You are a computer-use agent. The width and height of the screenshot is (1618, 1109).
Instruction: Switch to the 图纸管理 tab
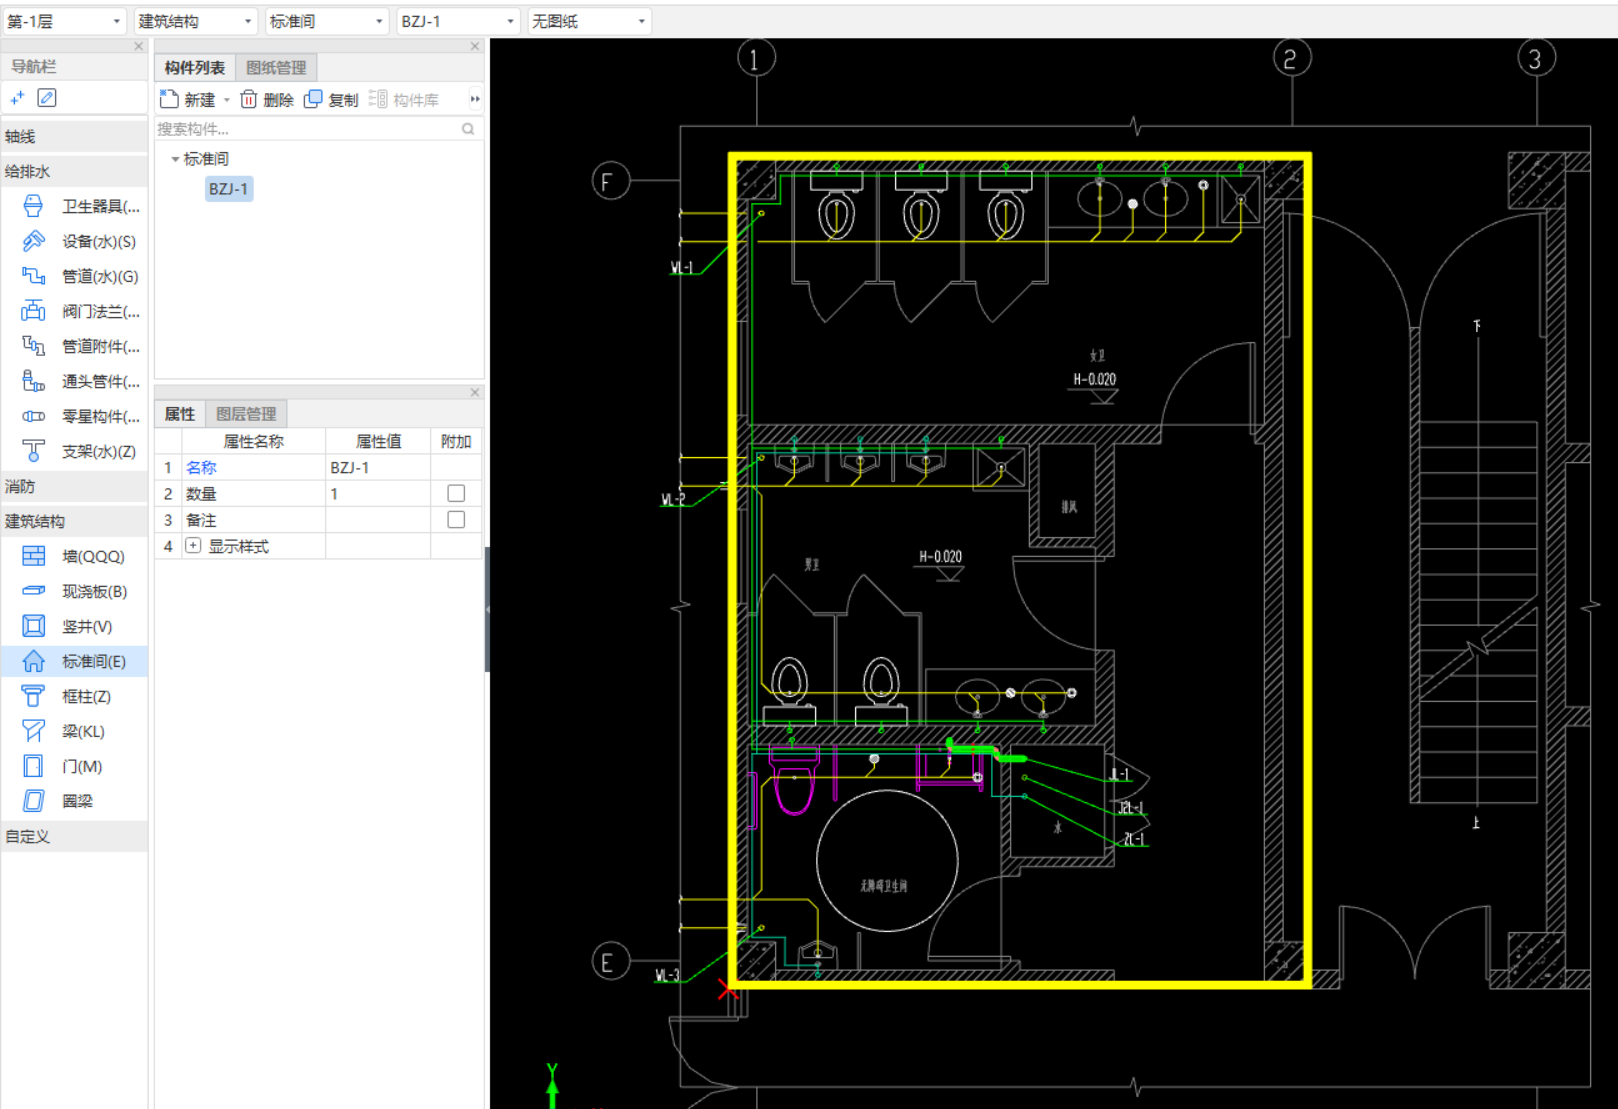click(x=276, y=67)
